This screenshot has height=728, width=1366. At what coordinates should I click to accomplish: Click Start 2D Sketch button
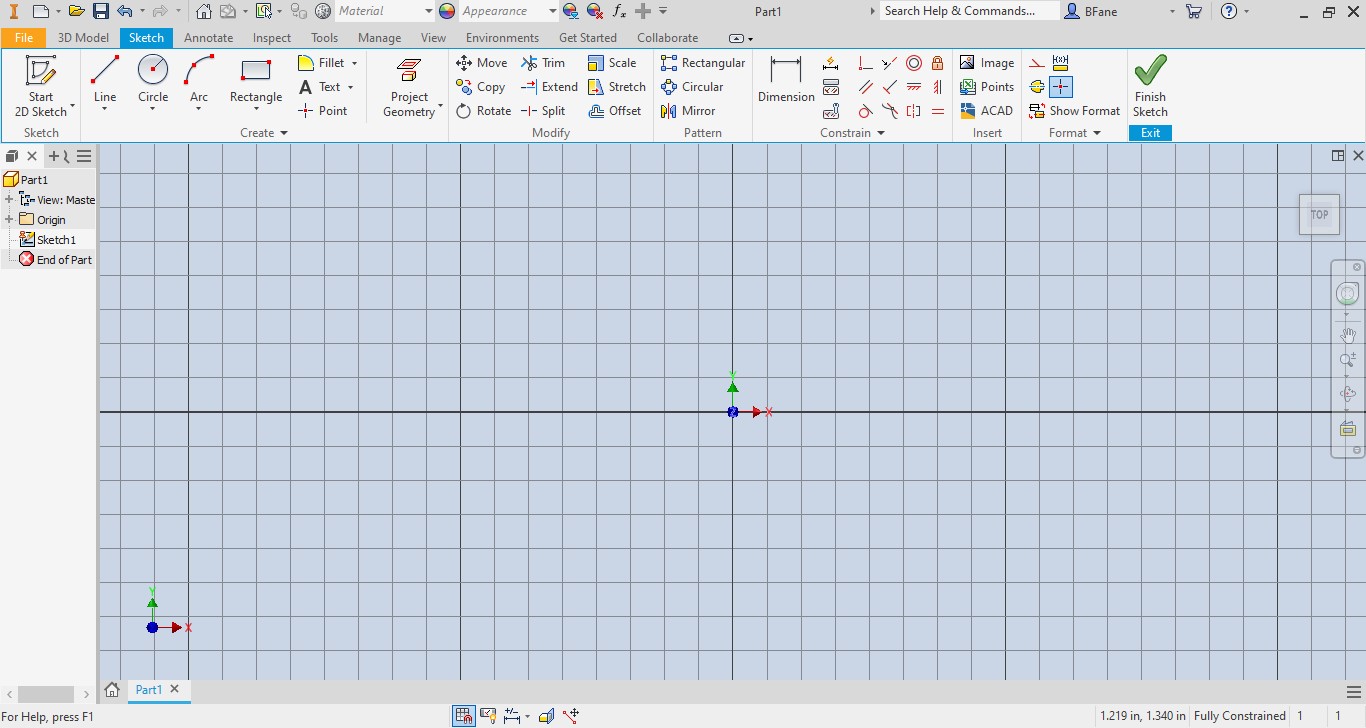(40, 85)
